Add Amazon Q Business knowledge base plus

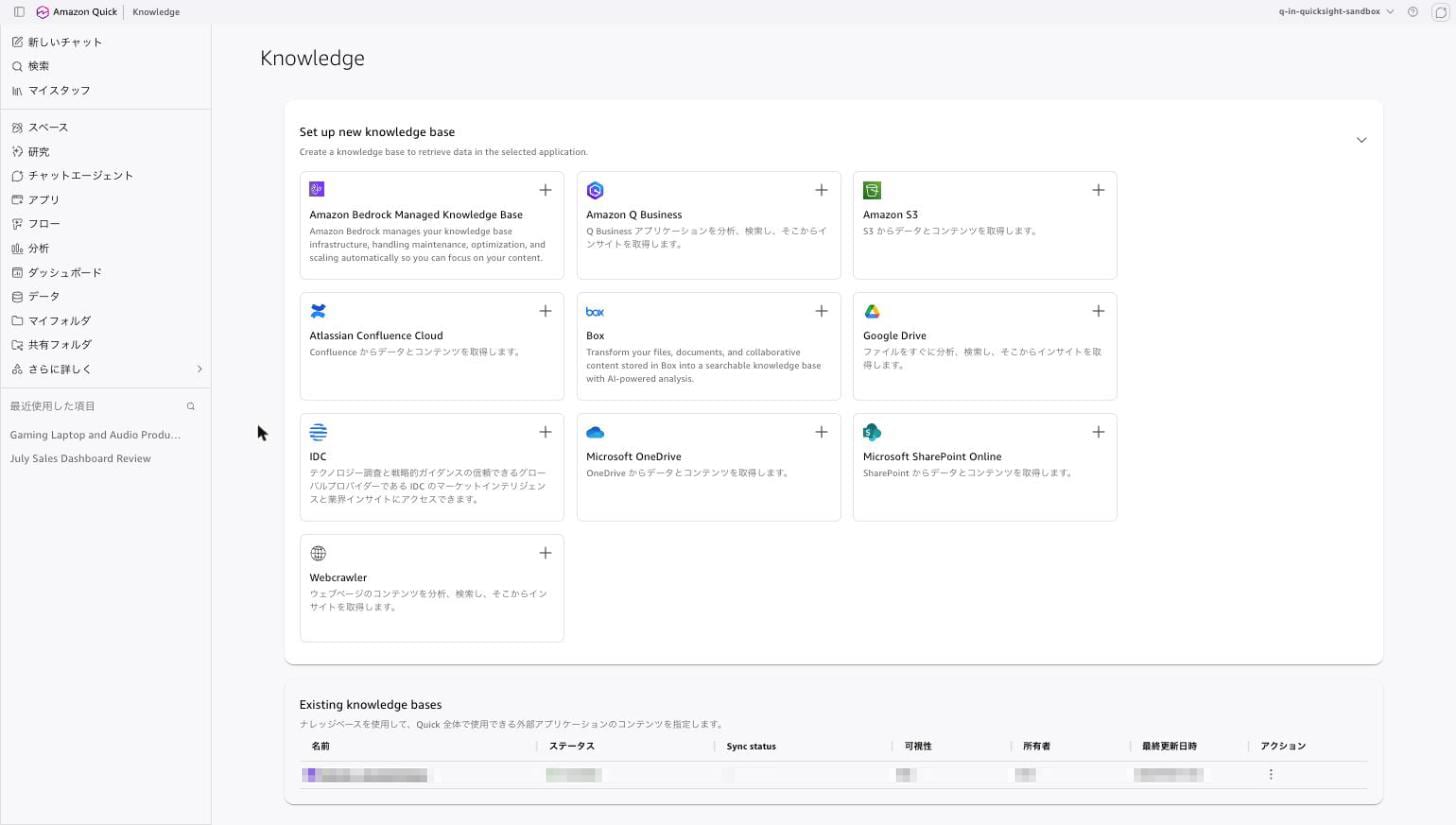click(x=821, y=190)
